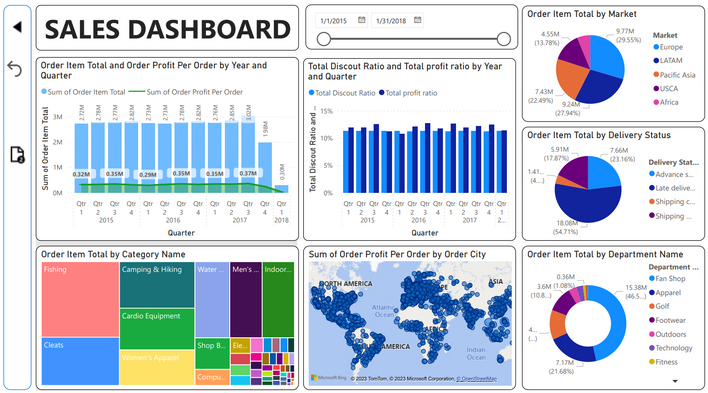Select Africa in the Market legend

(666, 102)
